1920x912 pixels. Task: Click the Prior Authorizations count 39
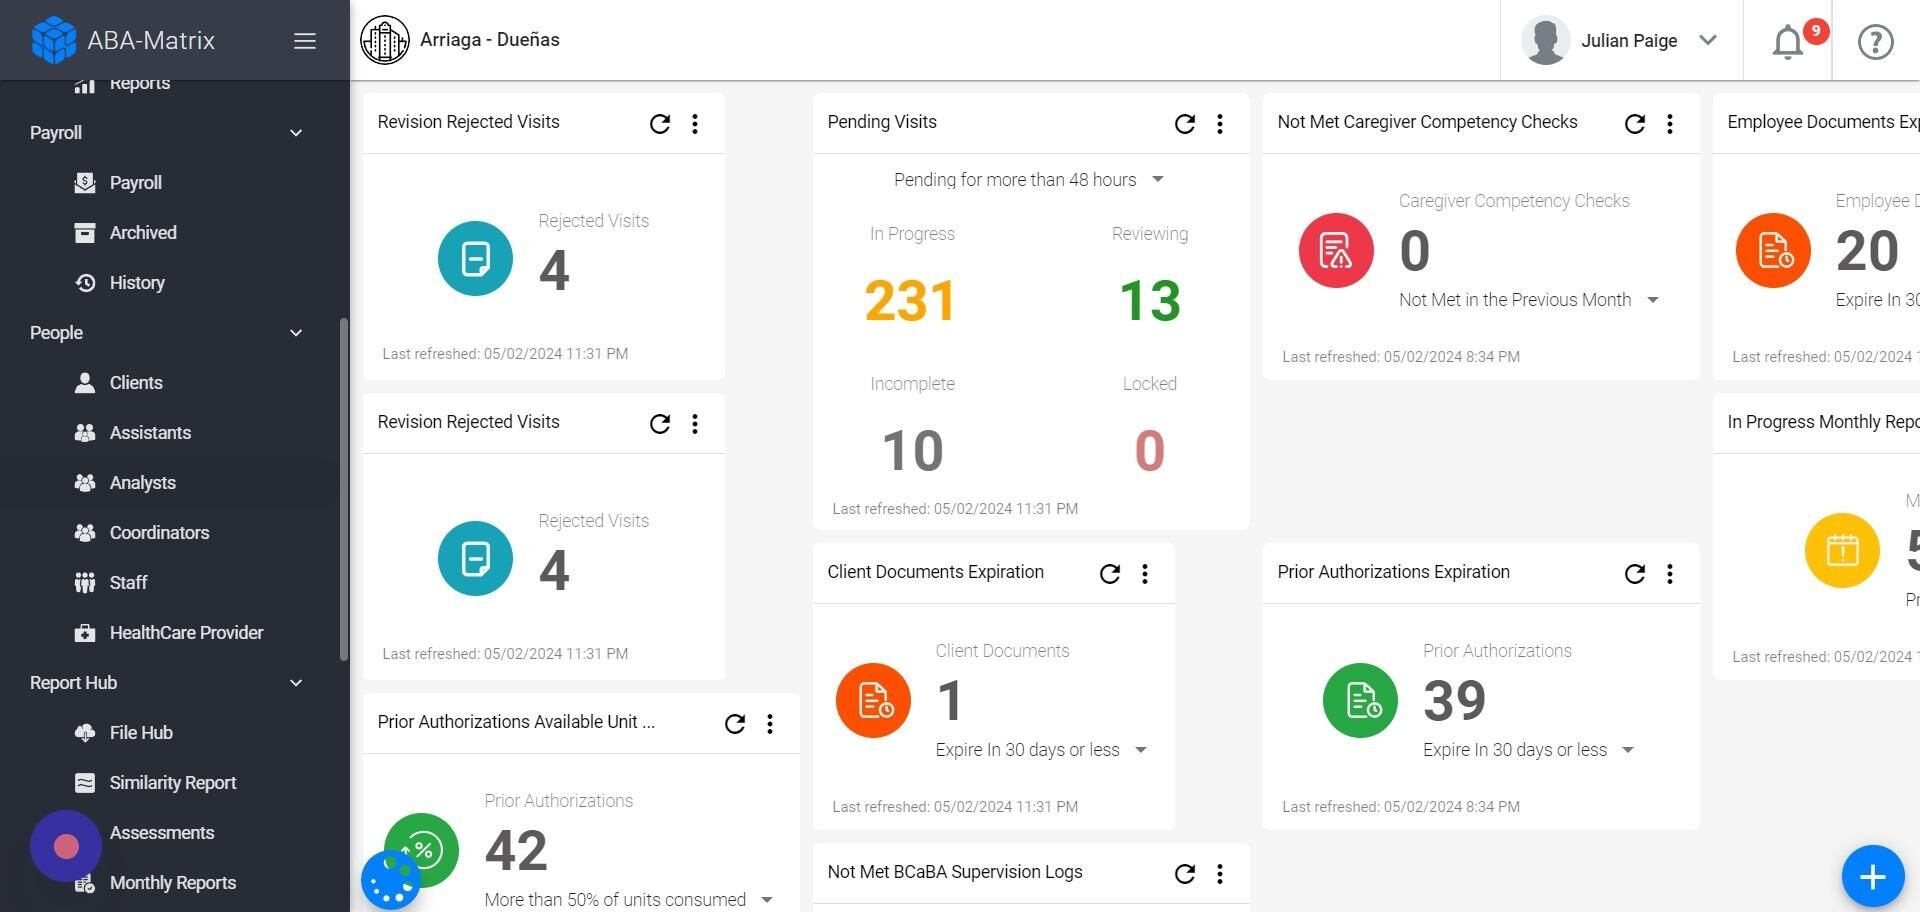(1454, 700)
